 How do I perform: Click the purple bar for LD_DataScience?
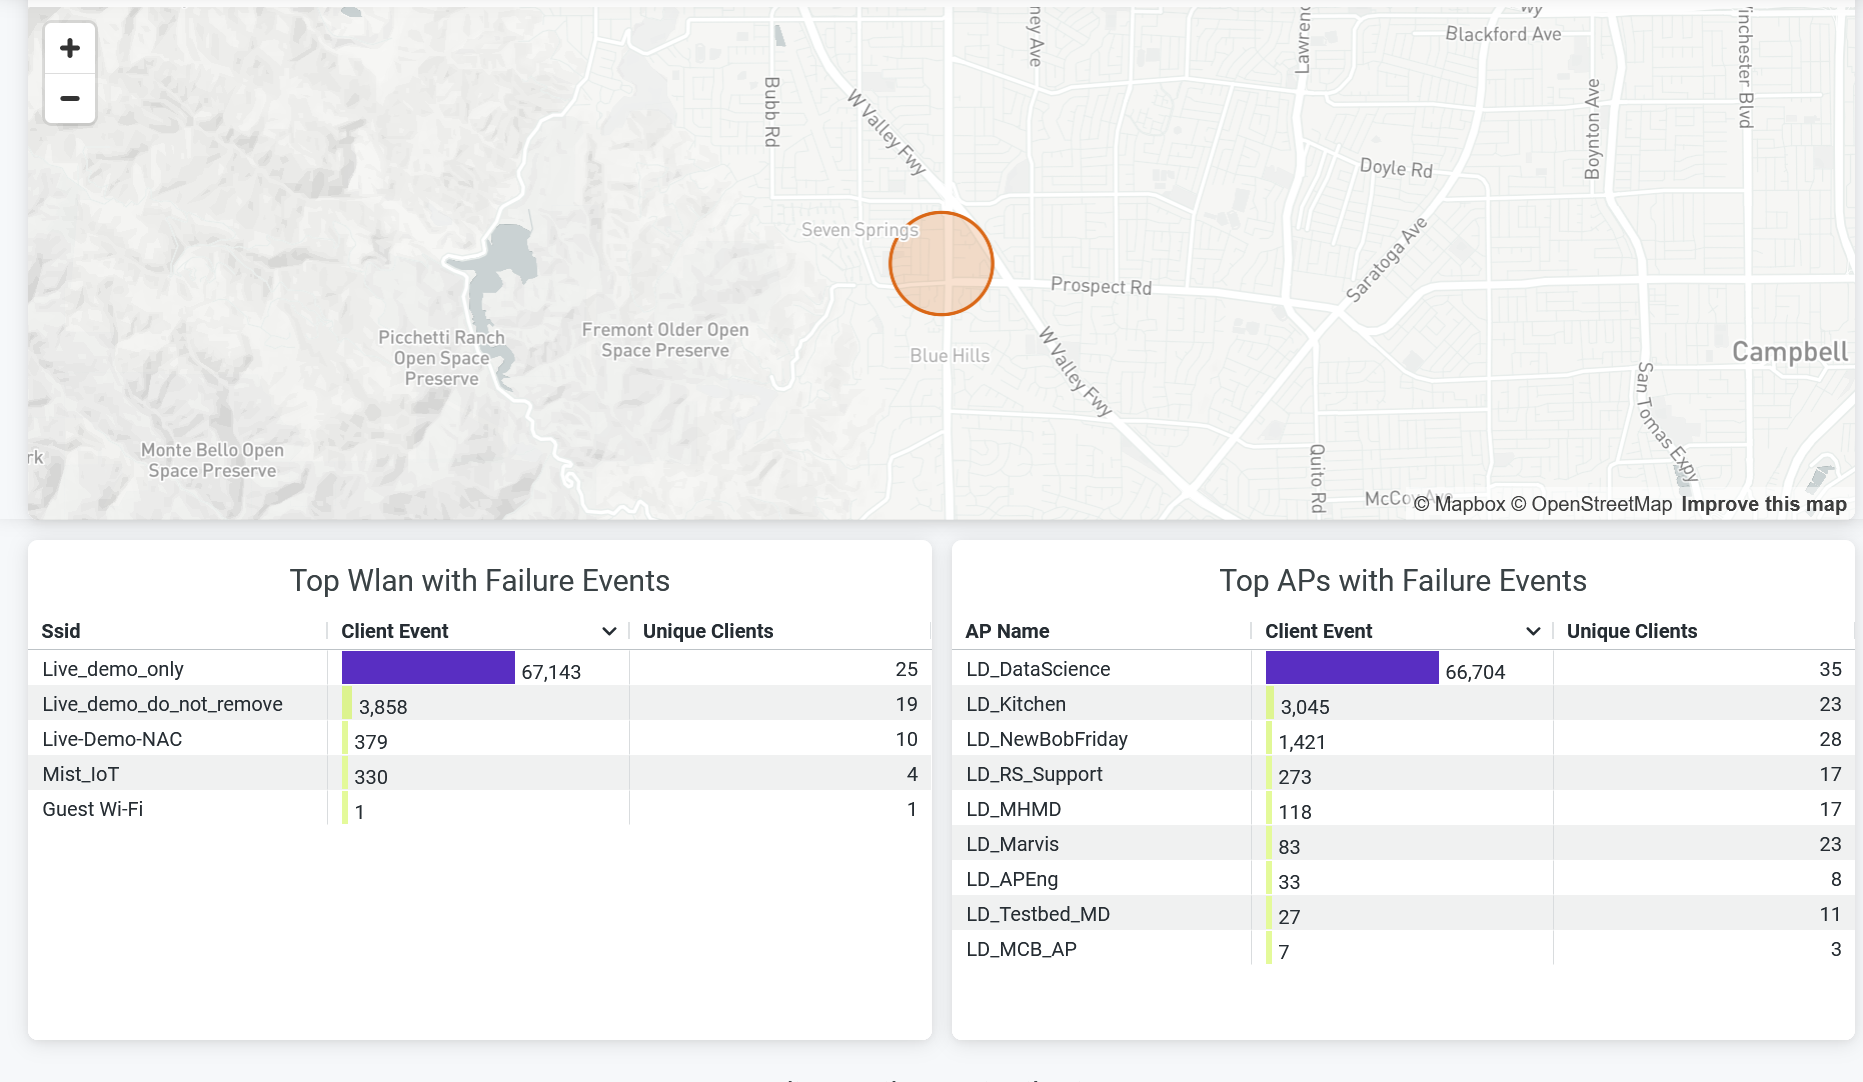pyautogui.click(x=1352, y=668)
